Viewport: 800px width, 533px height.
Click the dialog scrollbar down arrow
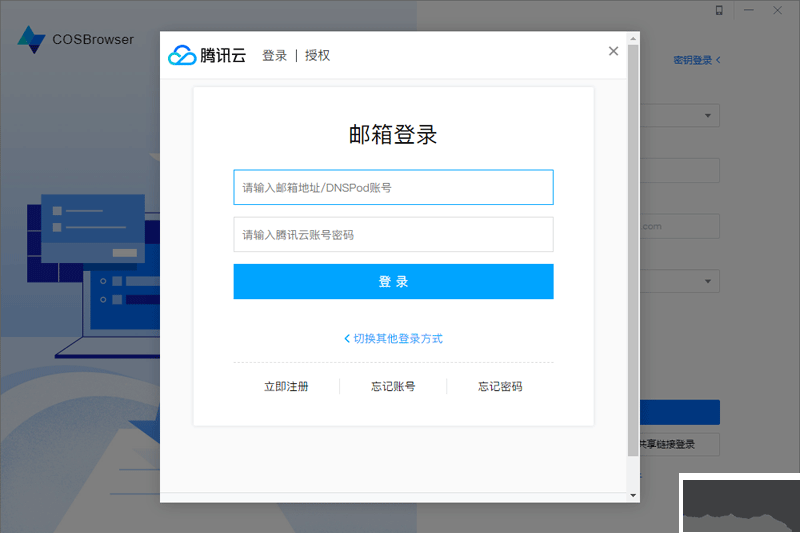(633, 495)
